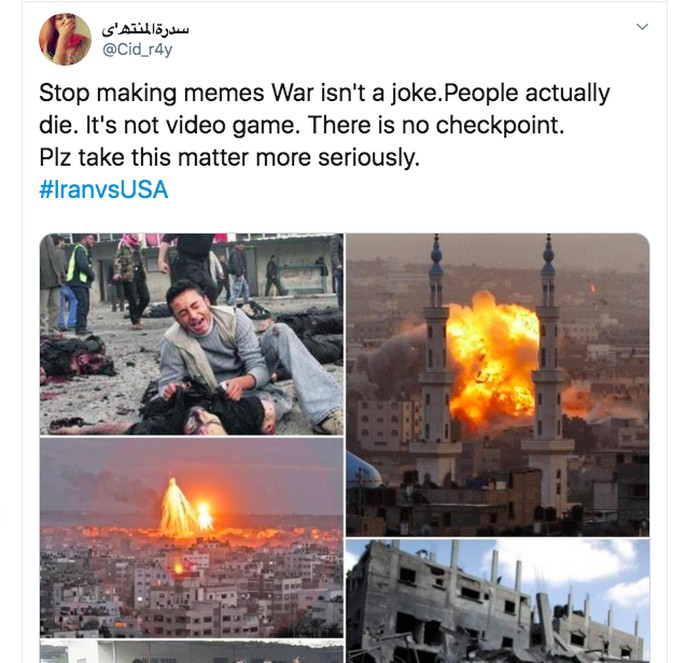Viewport: 700px width, 663px height.
Task: Open the white phosphorus city skyline photo
Action: coord(192,538)
